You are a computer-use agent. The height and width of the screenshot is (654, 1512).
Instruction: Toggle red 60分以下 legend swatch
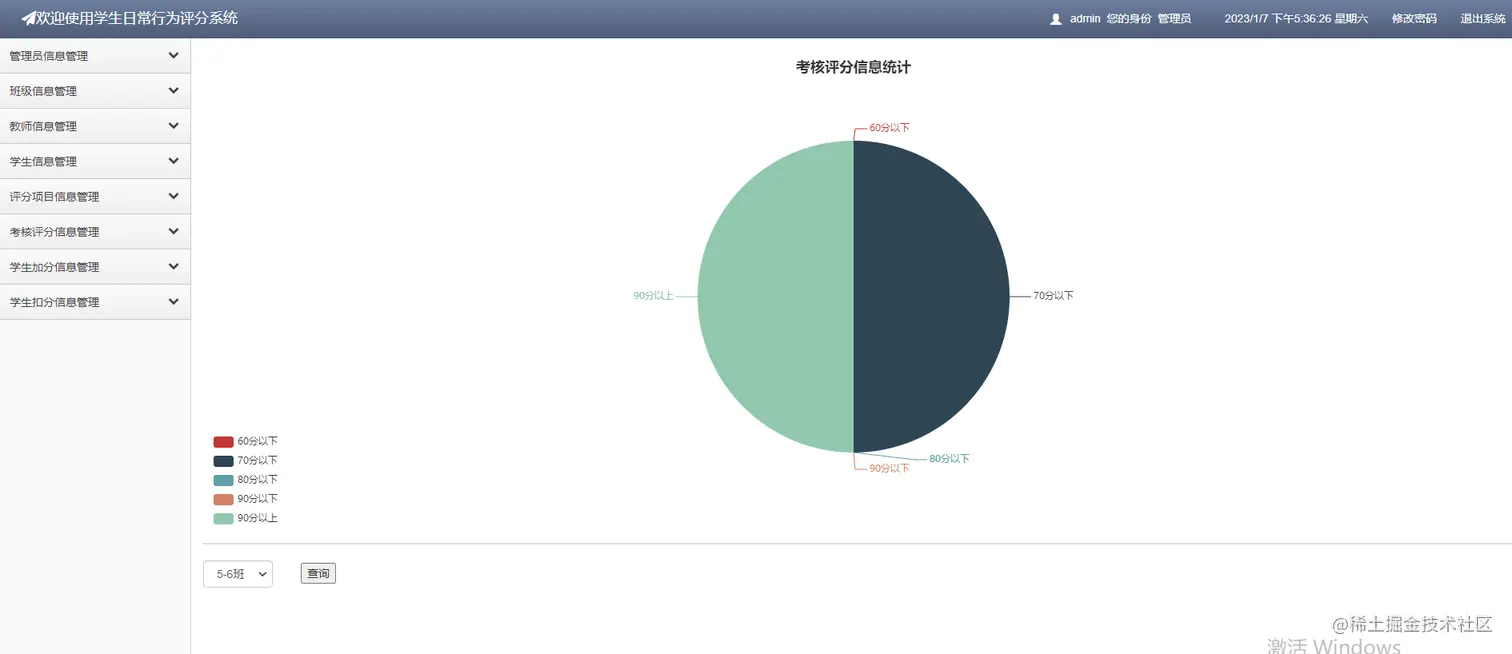click(223, 442)
